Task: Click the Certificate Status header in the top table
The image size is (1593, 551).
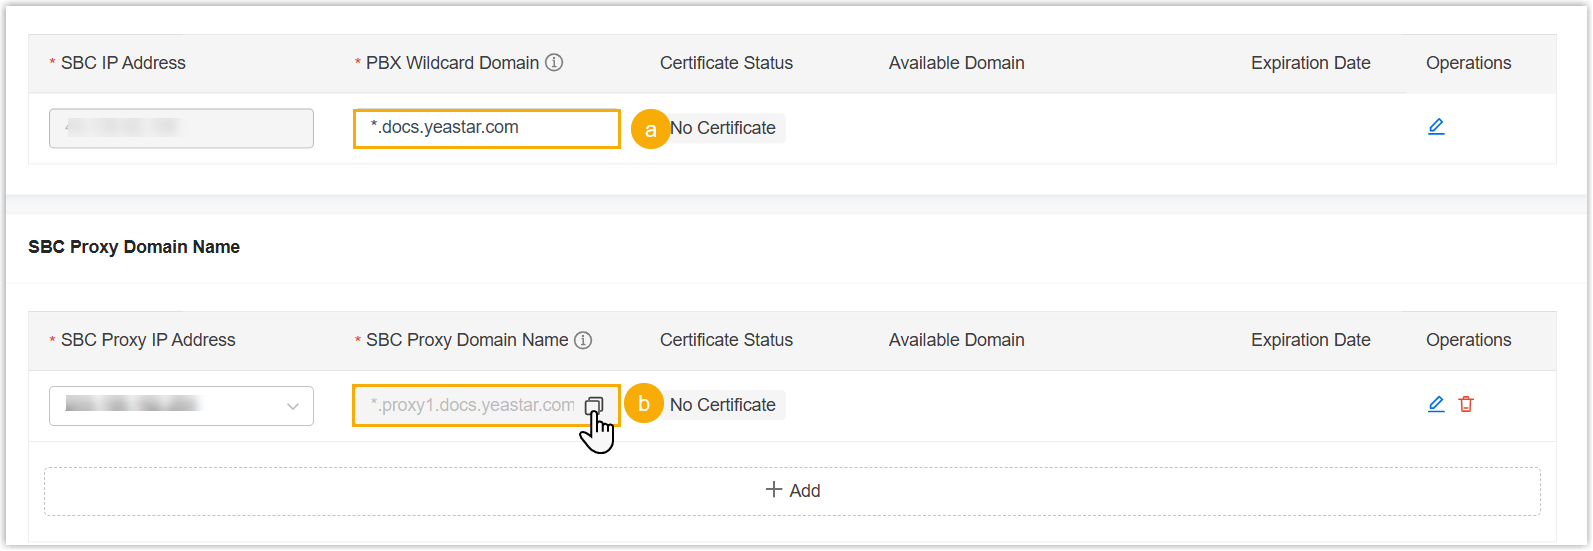Action: point(726,63)
